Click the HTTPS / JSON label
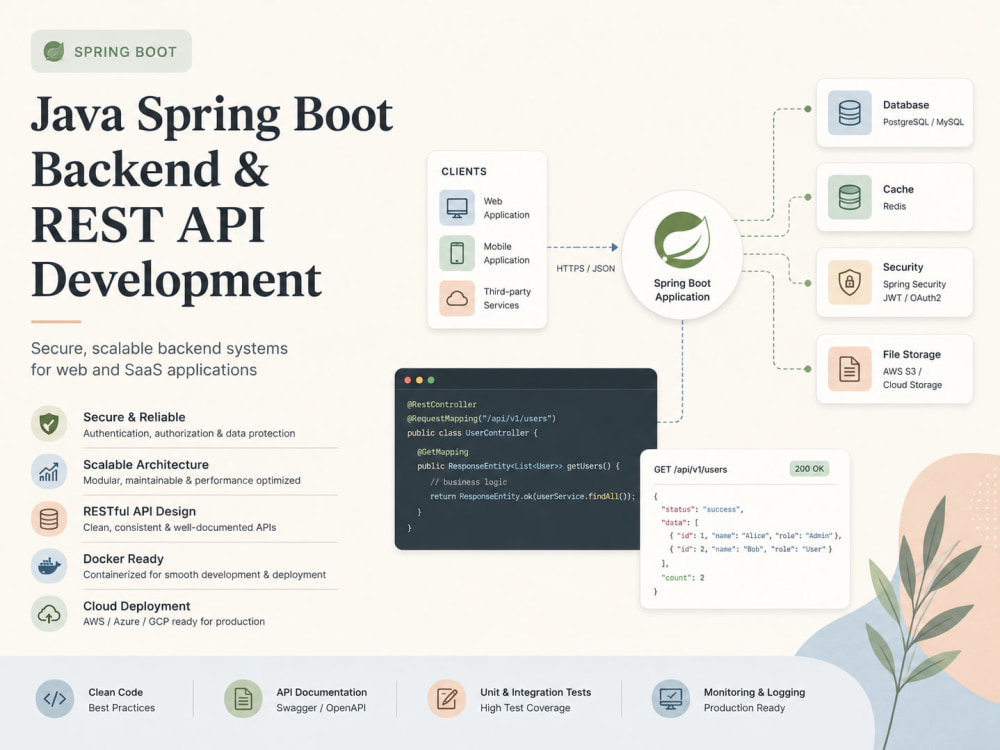 (x=585, y=268)
